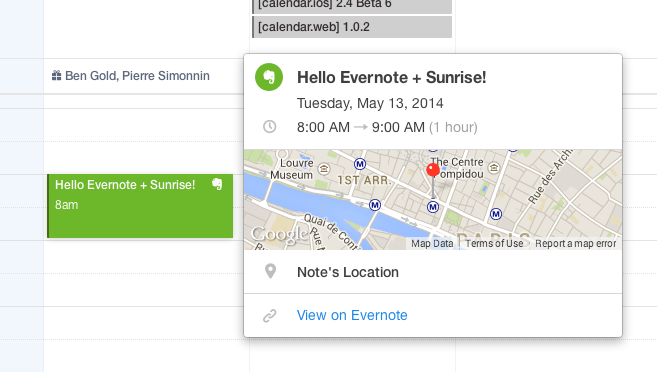657x372 pixels.
Task: Open the Terms of Use map link
Action: pos(494,243)
